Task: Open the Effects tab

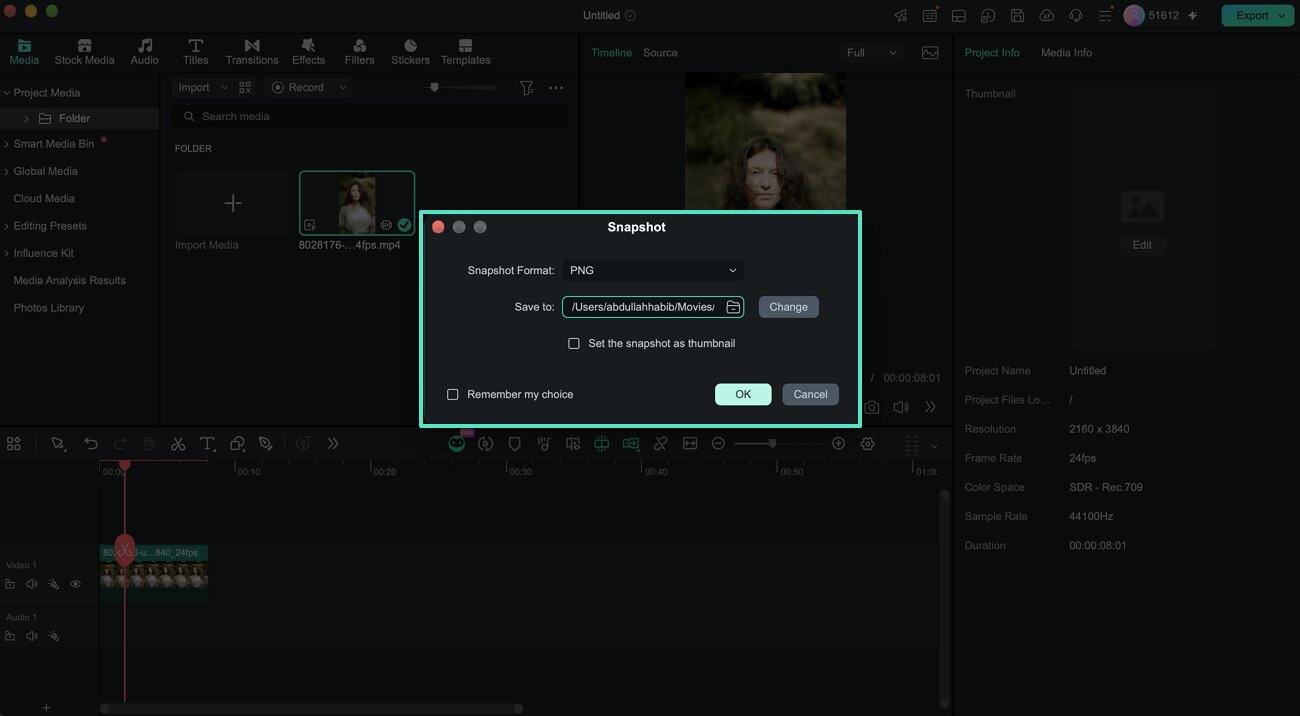Action: [x=308, y=52]
